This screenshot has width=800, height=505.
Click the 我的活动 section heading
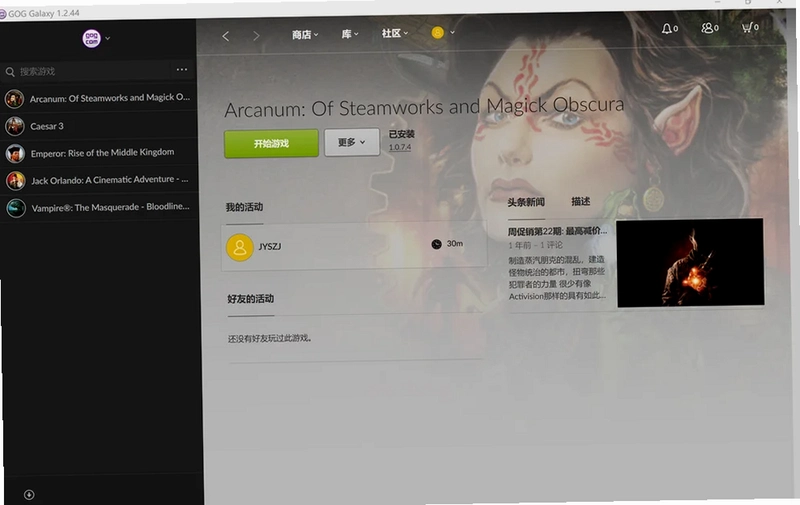click(244, 207)
